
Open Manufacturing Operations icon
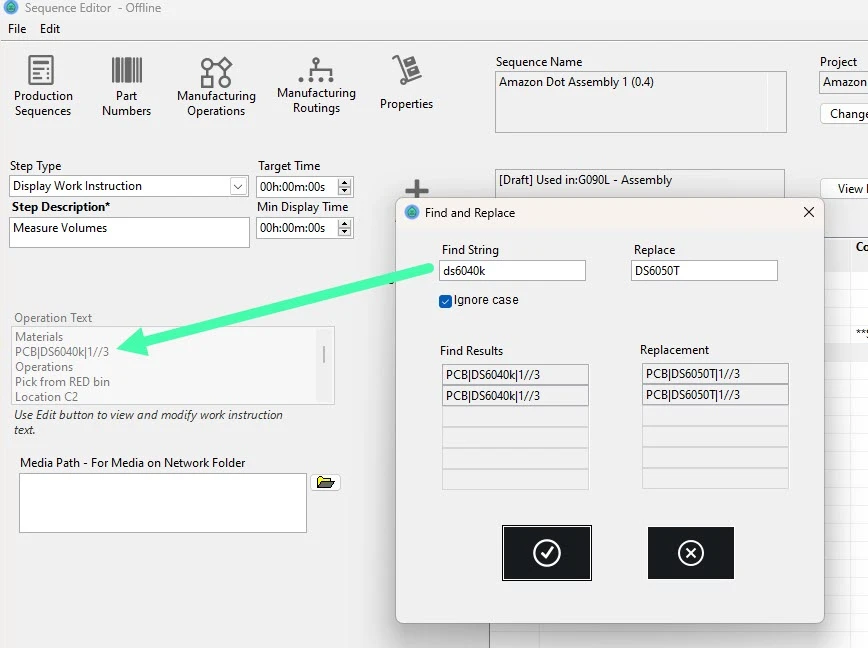[x=216, y=73]
